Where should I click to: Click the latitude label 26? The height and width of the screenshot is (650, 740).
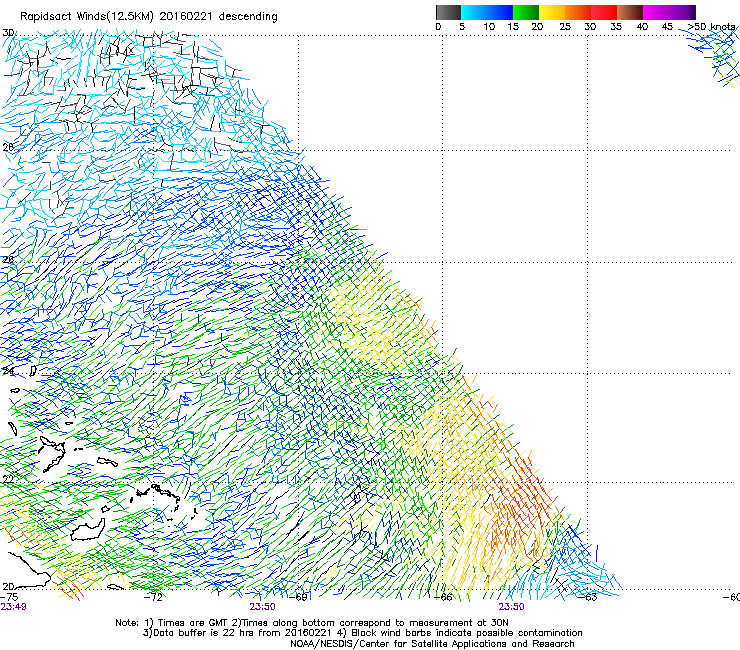[8, 259]
